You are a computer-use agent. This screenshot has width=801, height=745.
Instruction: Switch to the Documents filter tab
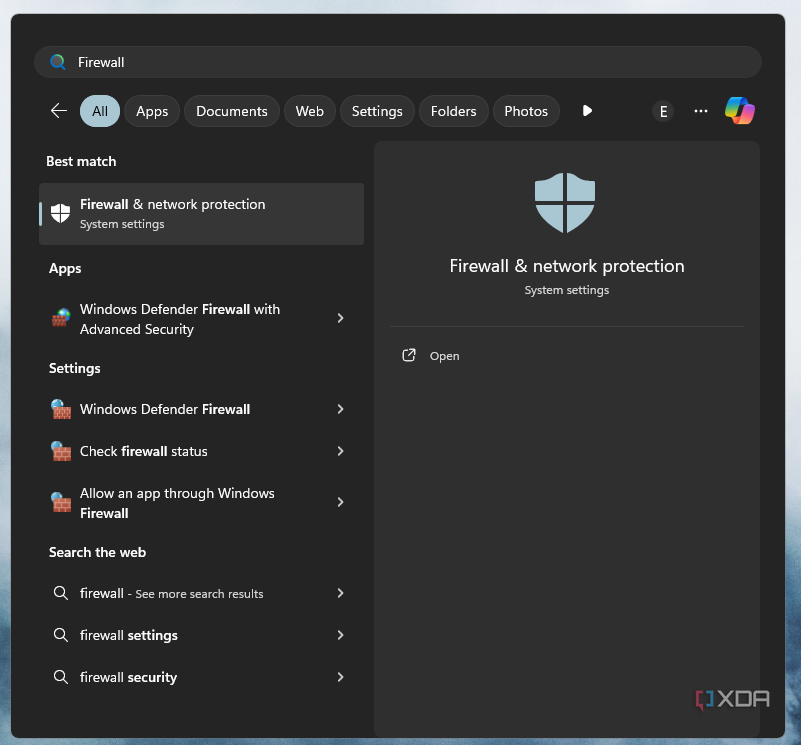(231, 111)
